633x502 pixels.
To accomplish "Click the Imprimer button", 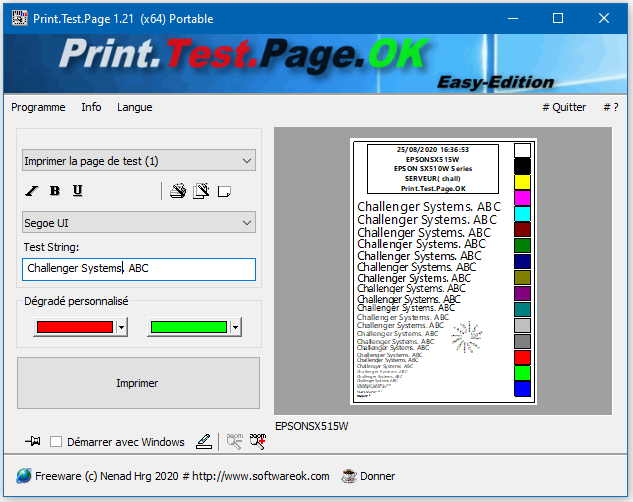I will 138,383.
